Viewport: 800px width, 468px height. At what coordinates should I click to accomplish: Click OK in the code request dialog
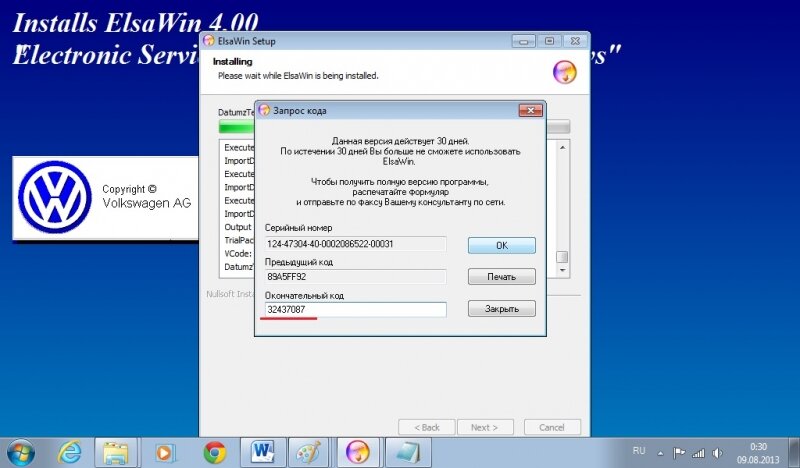(502, 245)
